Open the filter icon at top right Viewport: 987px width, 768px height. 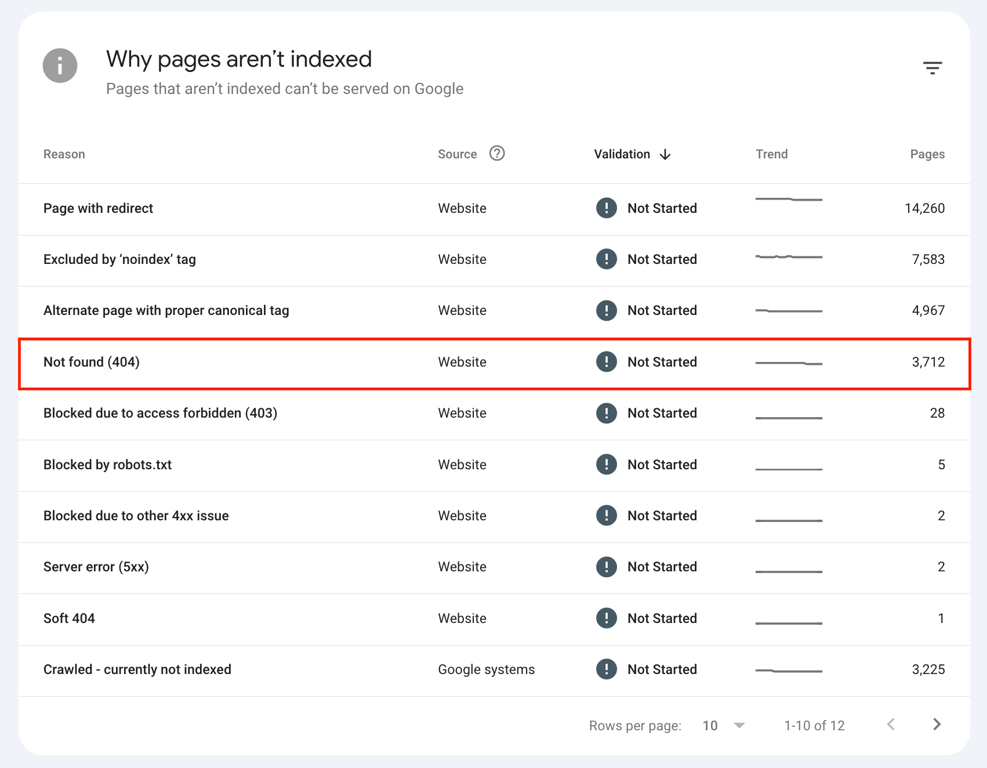932,67
